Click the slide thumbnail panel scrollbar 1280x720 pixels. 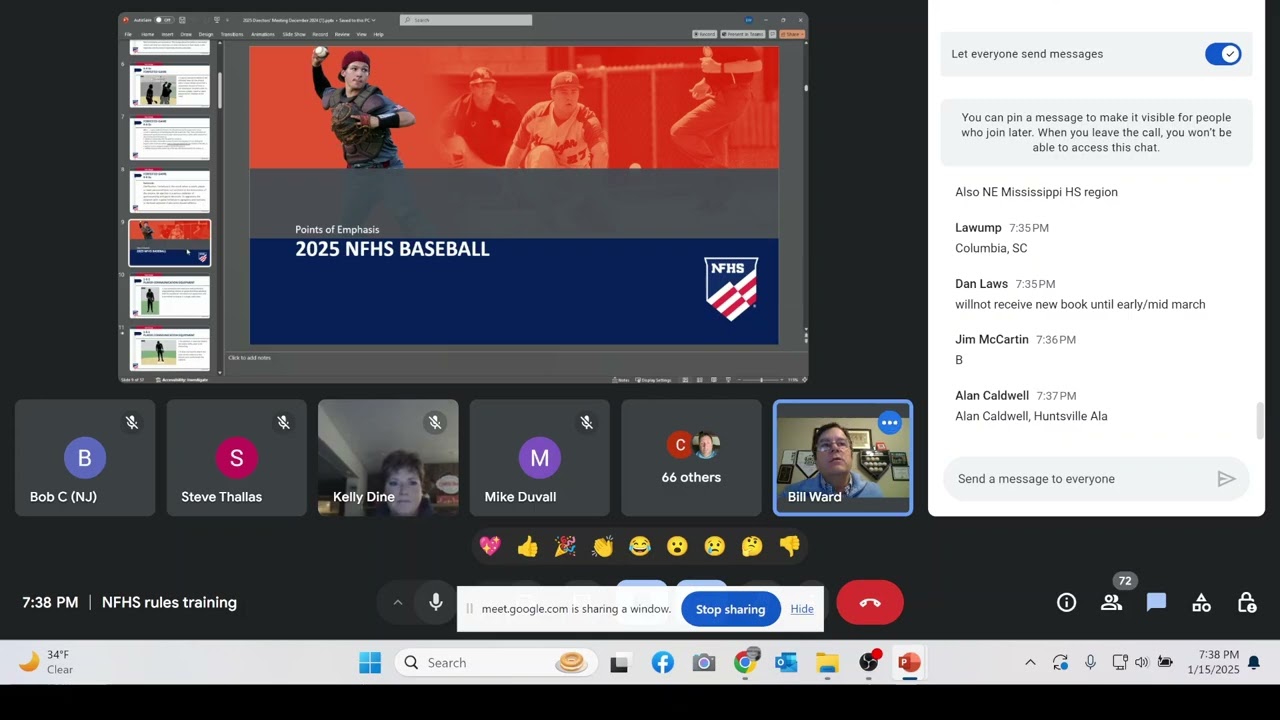(219, 90)
